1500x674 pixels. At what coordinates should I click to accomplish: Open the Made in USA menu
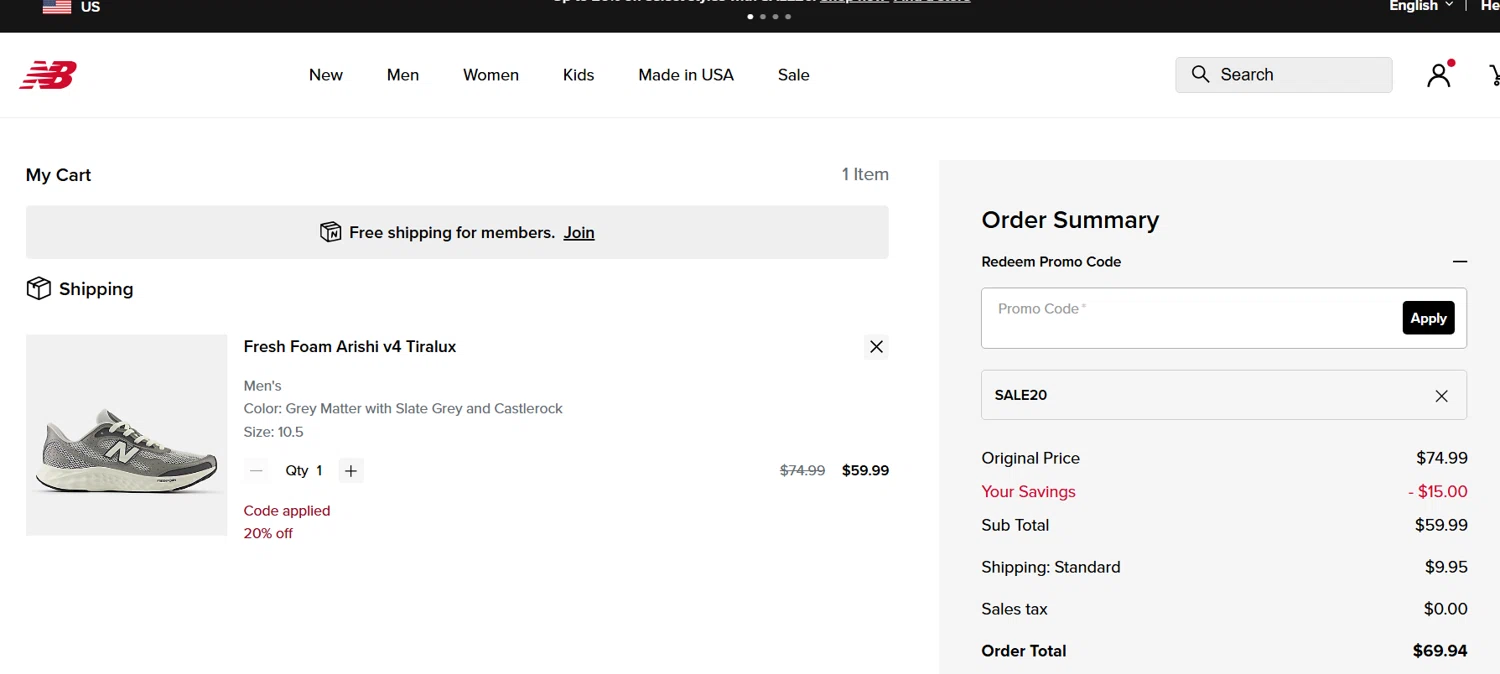tap(686, 75)
